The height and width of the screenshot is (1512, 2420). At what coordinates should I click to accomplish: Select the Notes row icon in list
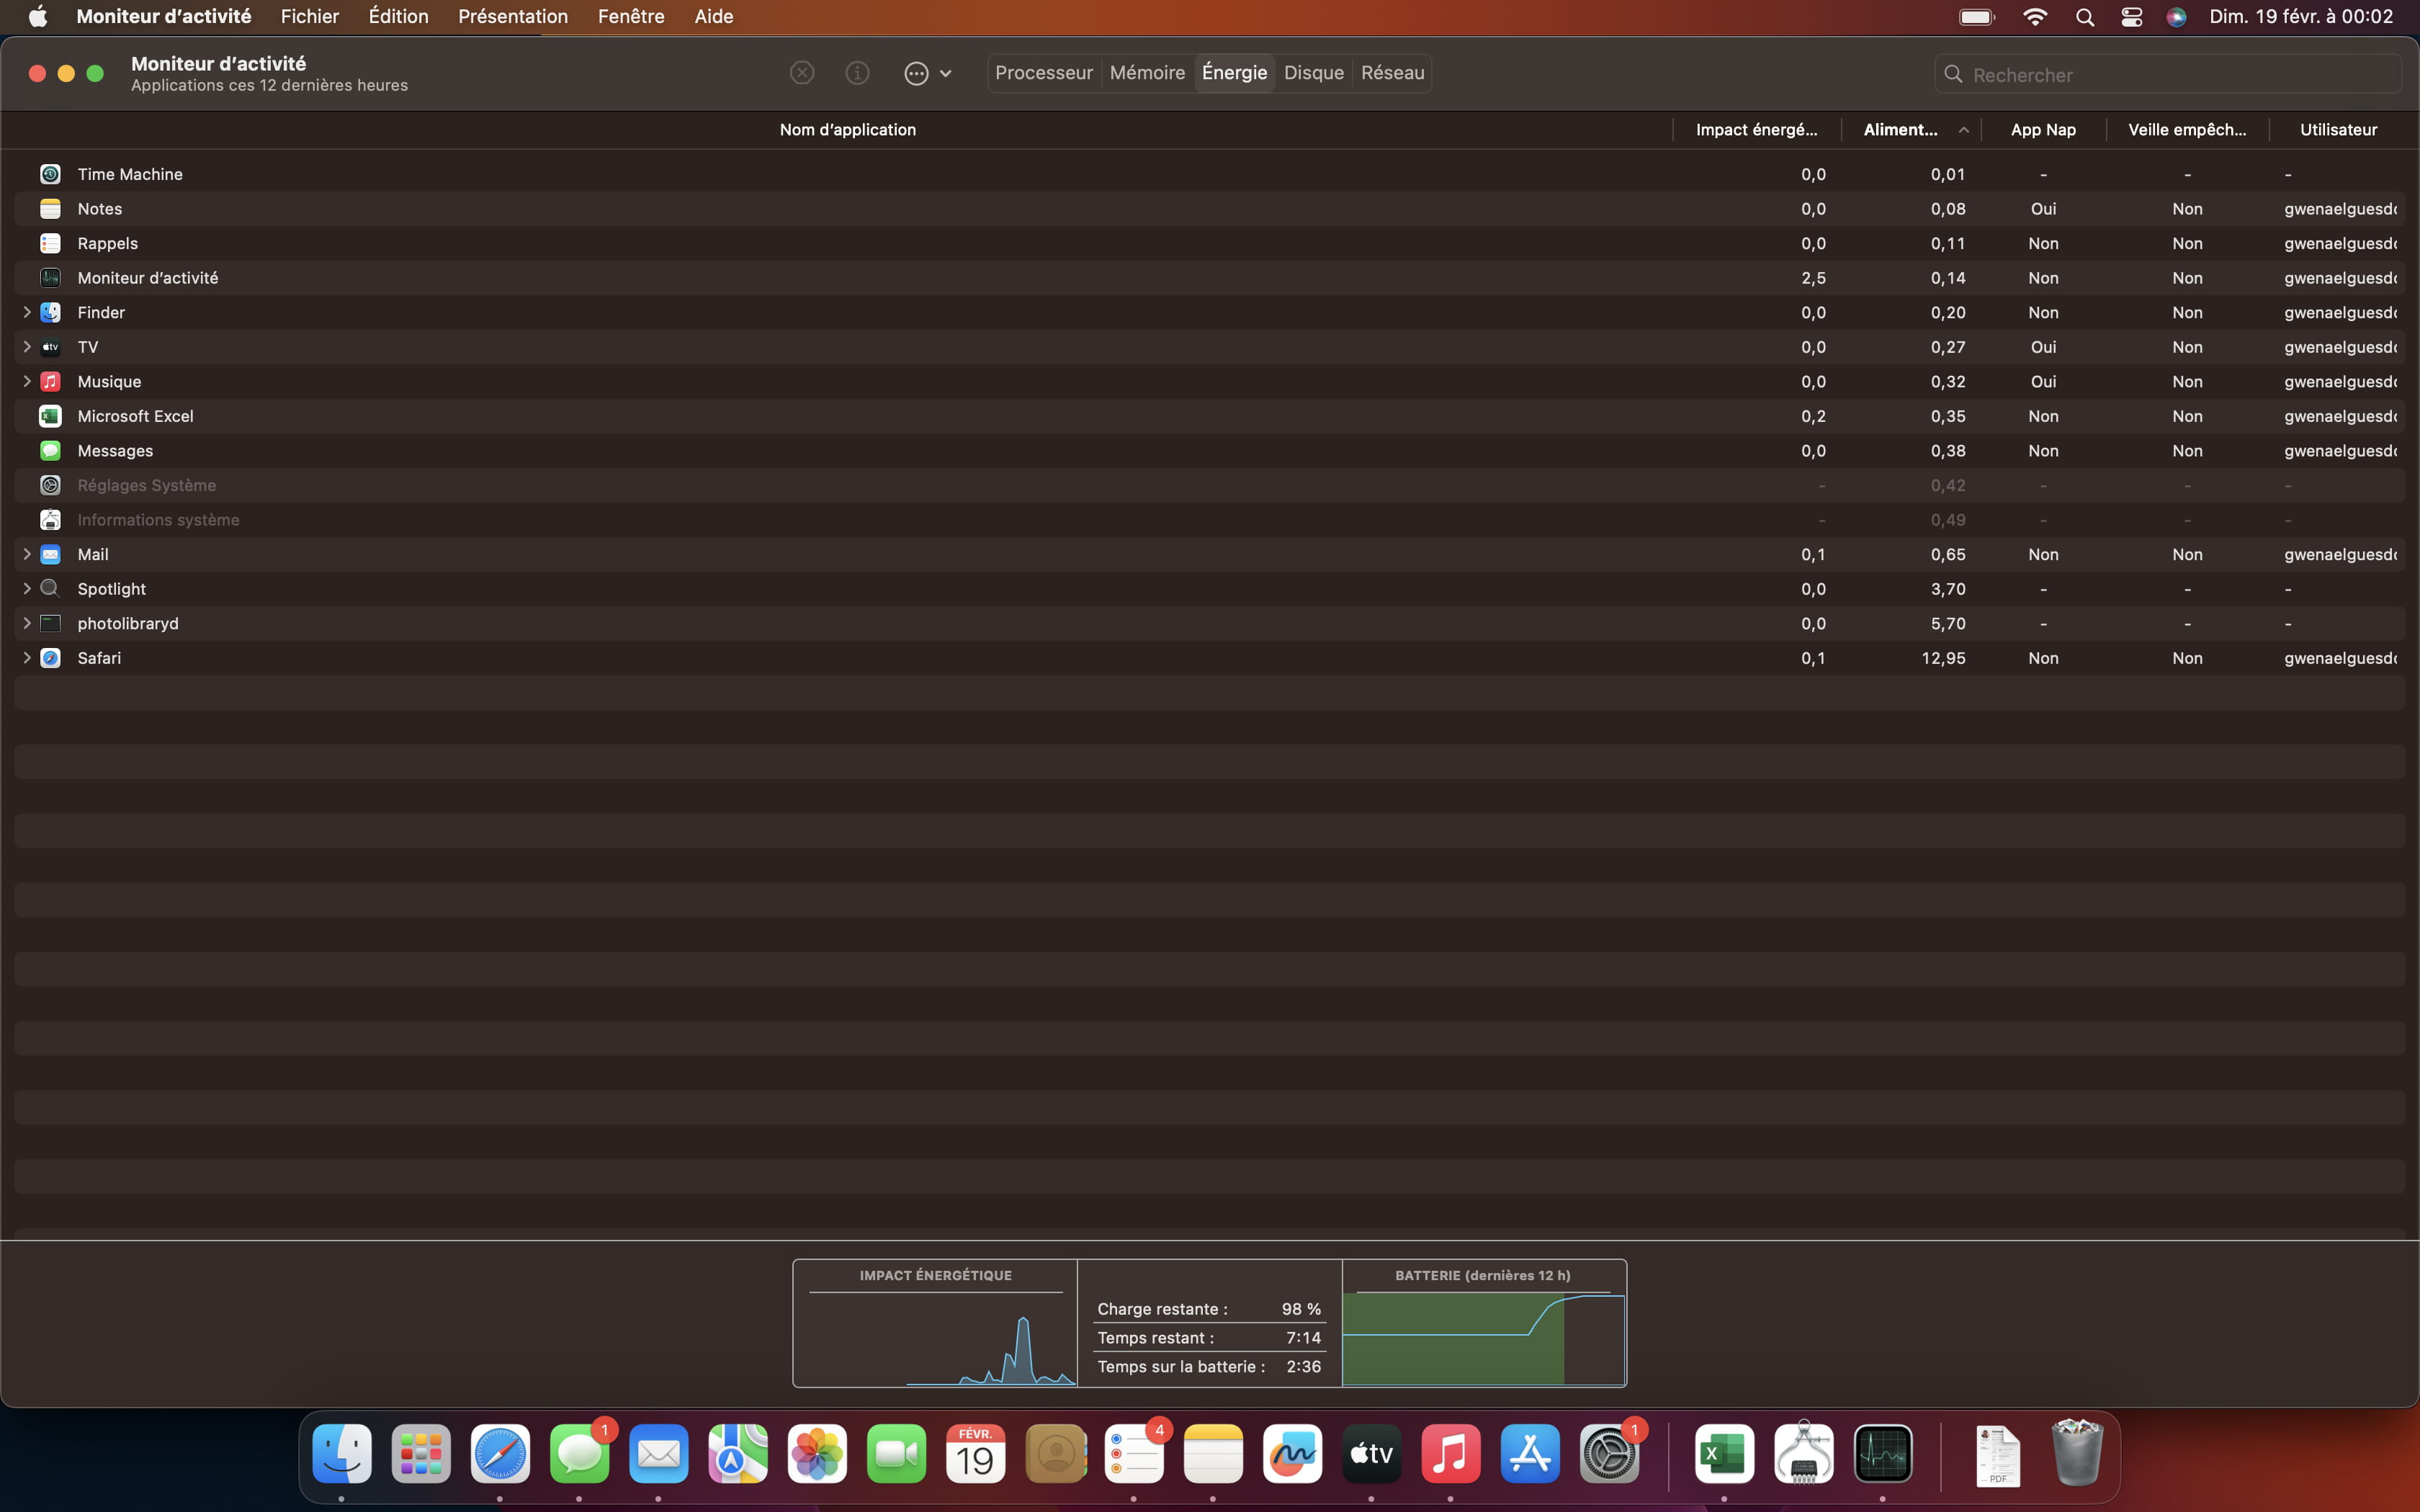pyautogui.click(x=50, y=208)
